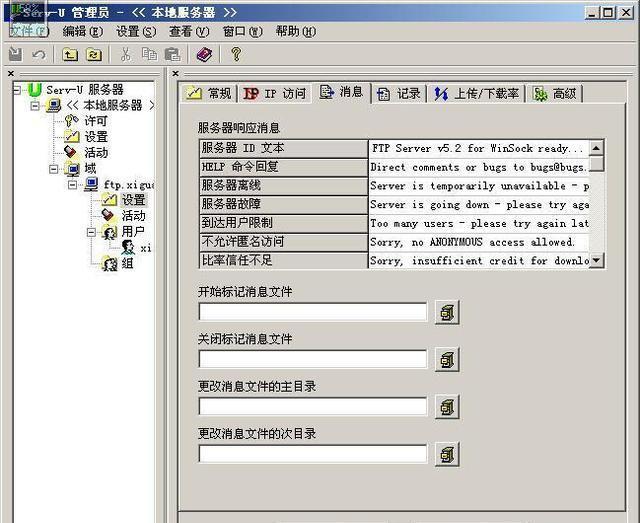
Task: Collapse the 用户 tree branch
Action: 91,232
